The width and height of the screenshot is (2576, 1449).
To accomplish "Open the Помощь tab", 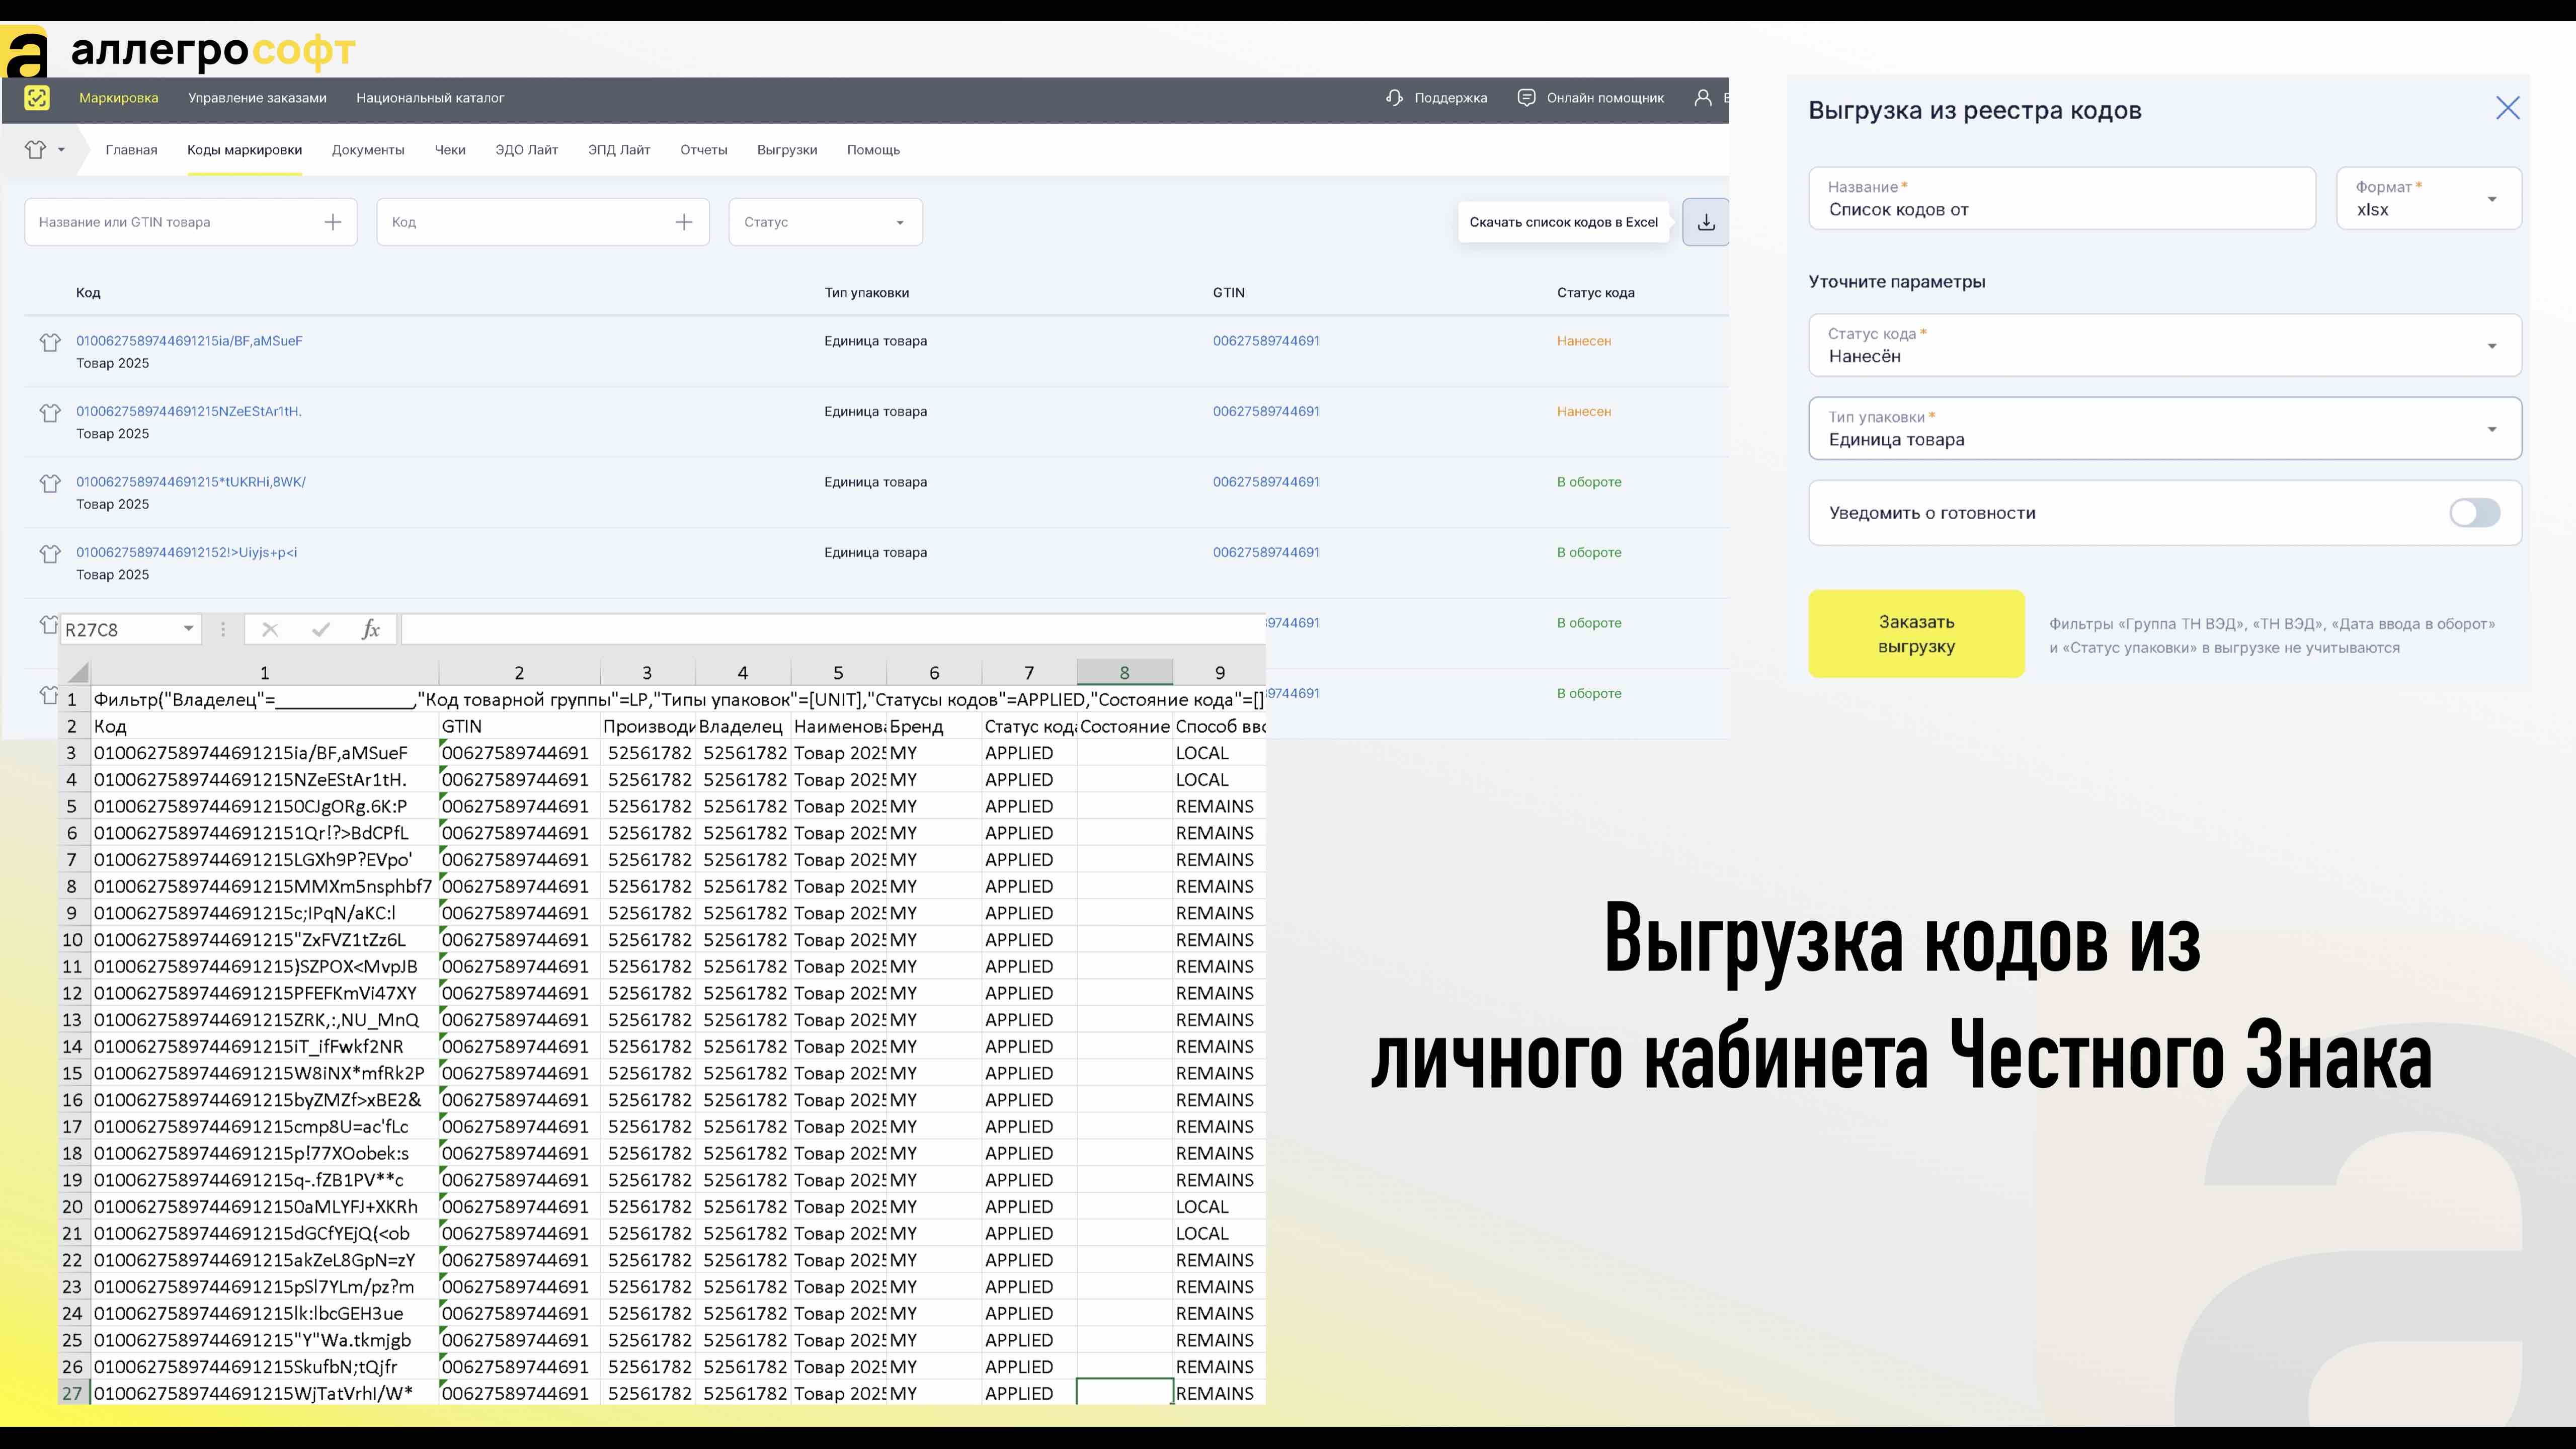I will (873, 150).
